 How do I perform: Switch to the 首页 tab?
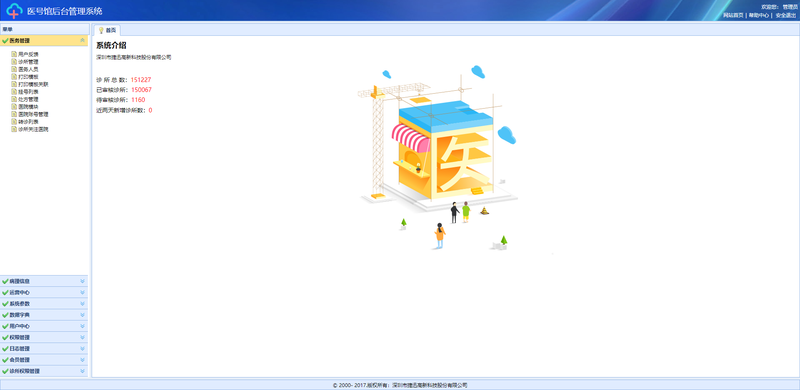tap(107, 30)
